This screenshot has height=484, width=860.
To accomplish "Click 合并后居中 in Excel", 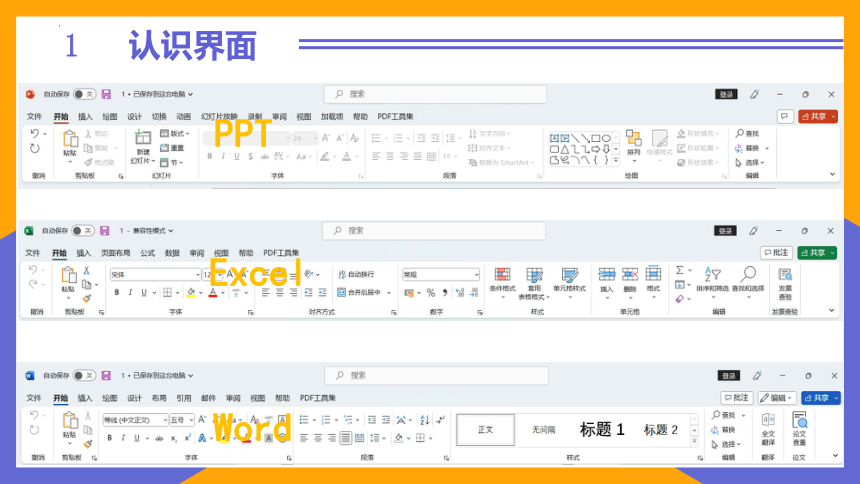I will coord(359,292).
